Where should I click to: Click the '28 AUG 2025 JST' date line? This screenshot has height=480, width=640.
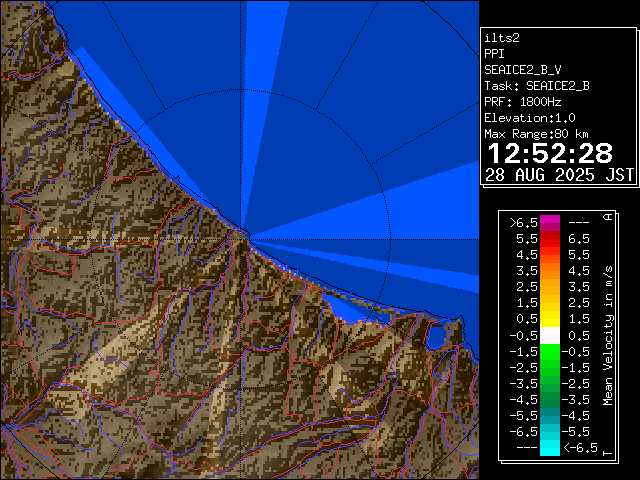(559, 174)
